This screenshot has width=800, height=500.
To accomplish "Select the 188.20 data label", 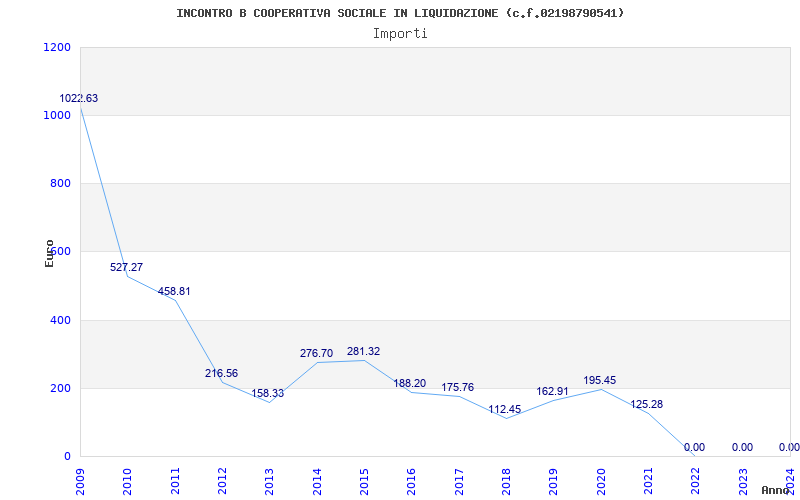I will (410, 384).
